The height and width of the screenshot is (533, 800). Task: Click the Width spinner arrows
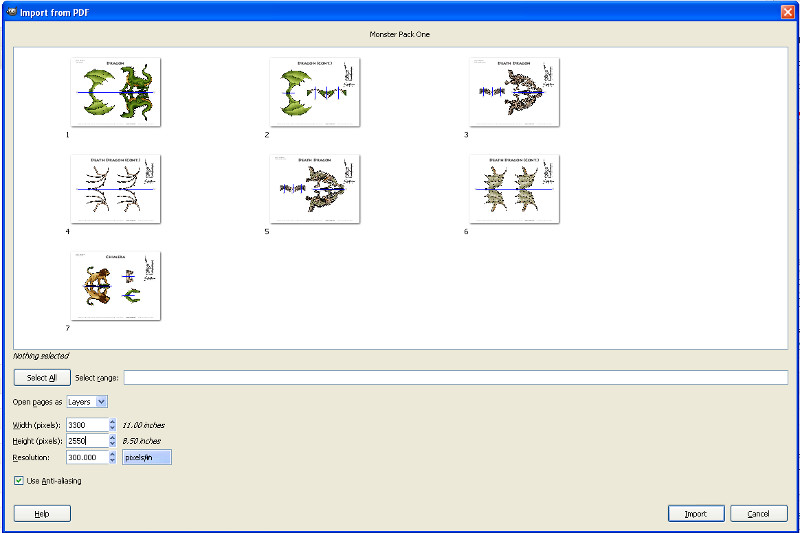tap(111, 425)
